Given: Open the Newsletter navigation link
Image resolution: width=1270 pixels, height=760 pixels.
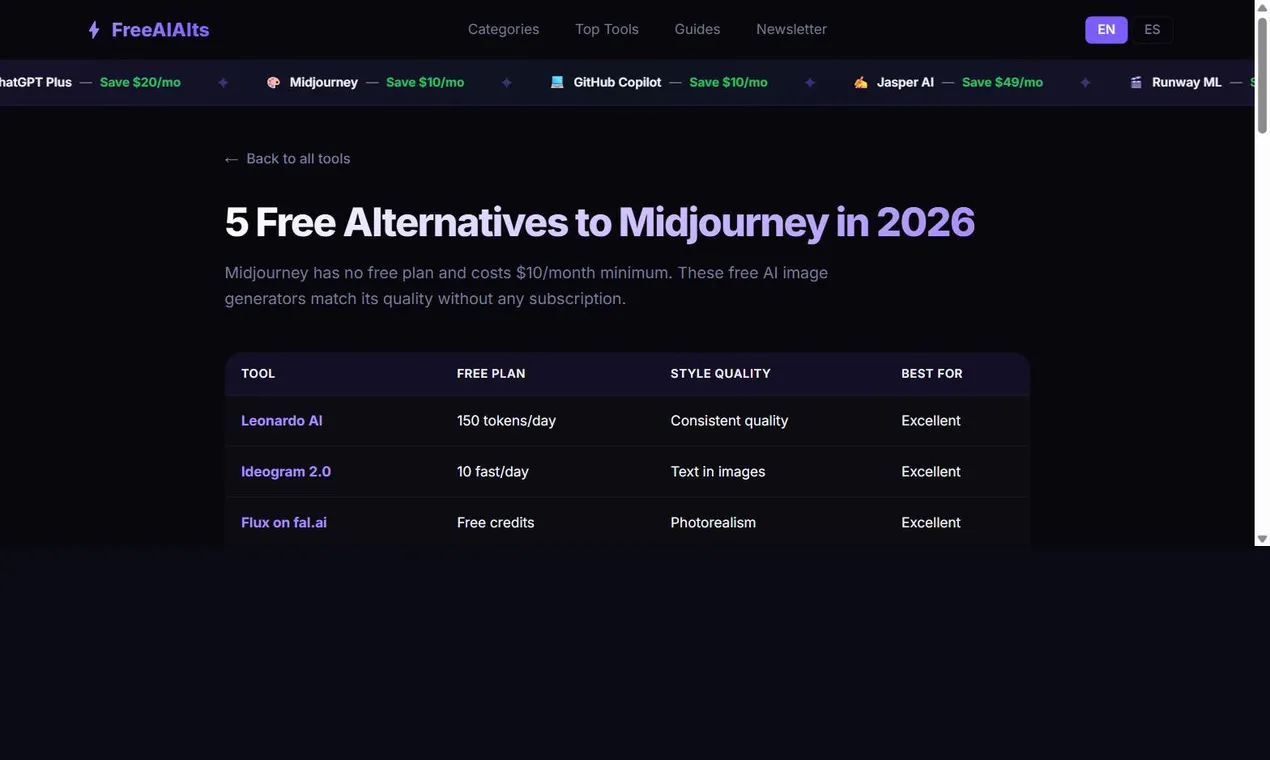Looking at the screenshot, I should click(791, 29).
